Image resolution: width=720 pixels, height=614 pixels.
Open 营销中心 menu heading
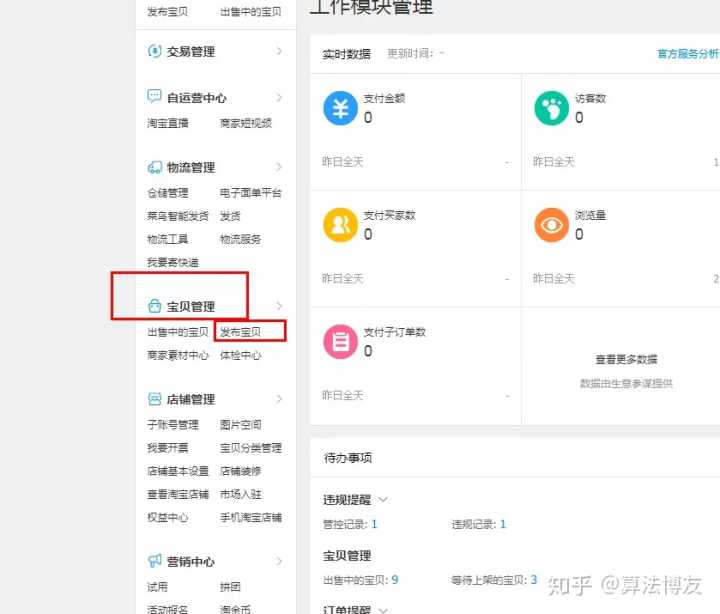coord(191,562)
